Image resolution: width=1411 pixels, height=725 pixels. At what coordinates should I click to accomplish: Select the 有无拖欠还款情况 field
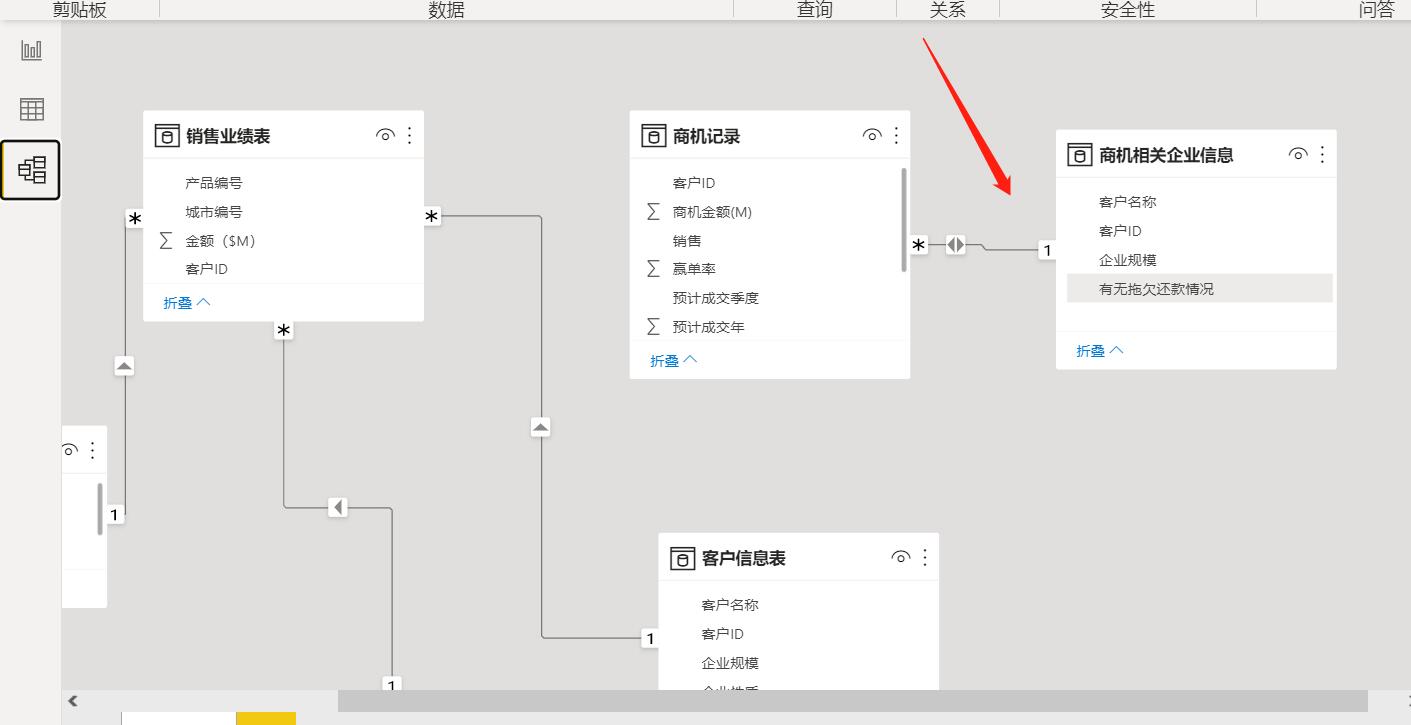[1156, 289]
